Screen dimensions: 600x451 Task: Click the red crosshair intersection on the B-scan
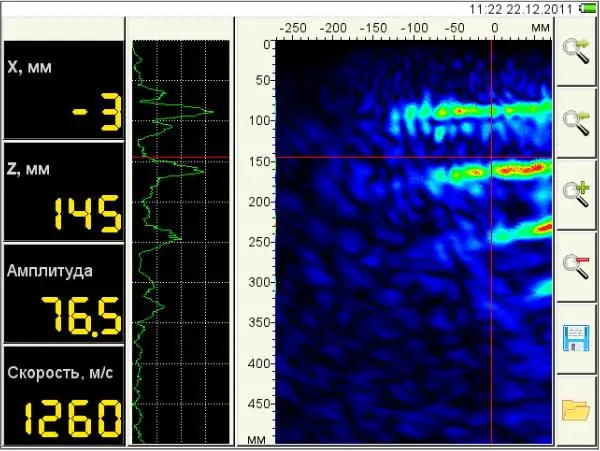coord(492,157)
